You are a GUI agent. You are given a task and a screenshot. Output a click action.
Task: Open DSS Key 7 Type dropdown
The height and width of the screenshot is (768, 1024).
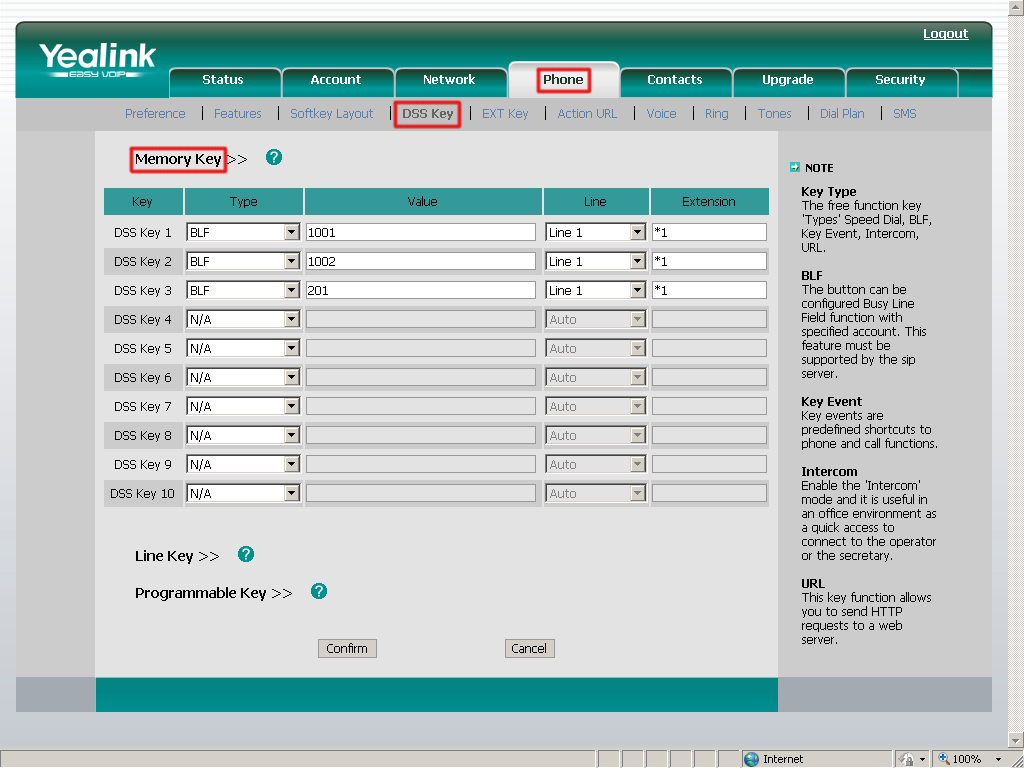(x=243, y=406)
